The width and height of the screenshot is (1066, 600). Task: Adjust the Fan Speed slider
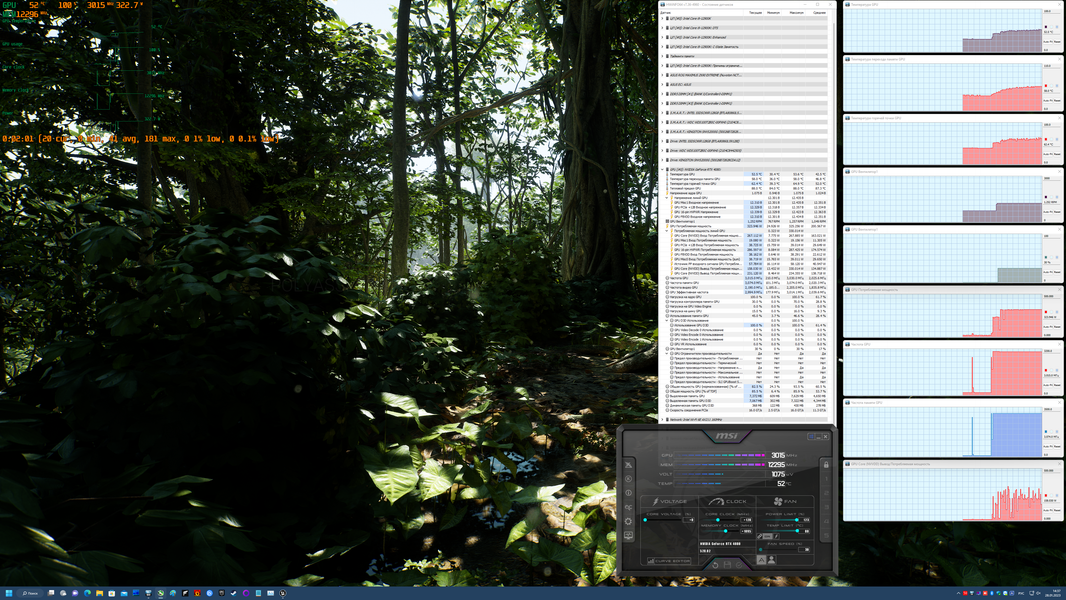[x=778, y=550]
